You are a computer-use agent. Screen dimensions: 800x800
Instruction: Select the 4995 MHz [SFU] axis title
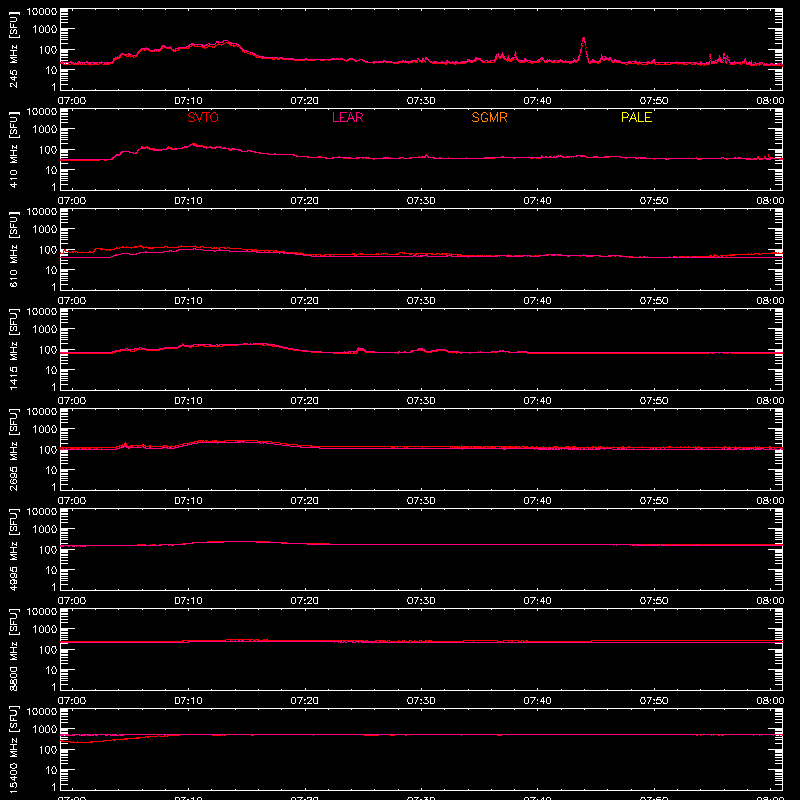click(13, 550)
